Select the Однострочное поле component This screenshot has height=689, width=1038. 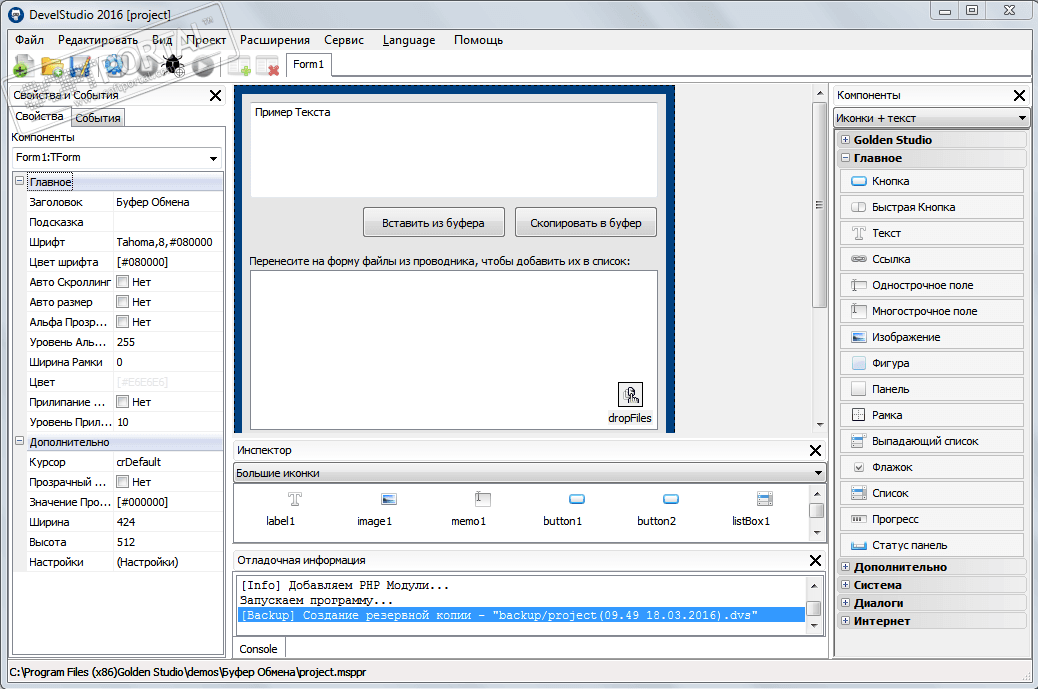pos(931,285)
